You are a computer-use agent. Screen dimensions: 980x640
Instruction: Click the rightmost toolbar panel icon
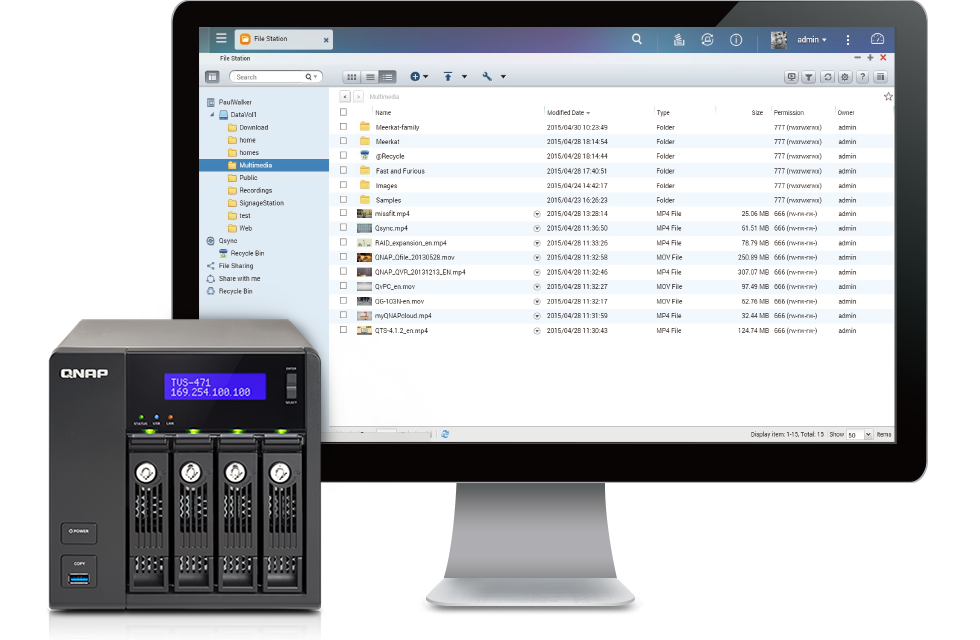click(880, 77)
